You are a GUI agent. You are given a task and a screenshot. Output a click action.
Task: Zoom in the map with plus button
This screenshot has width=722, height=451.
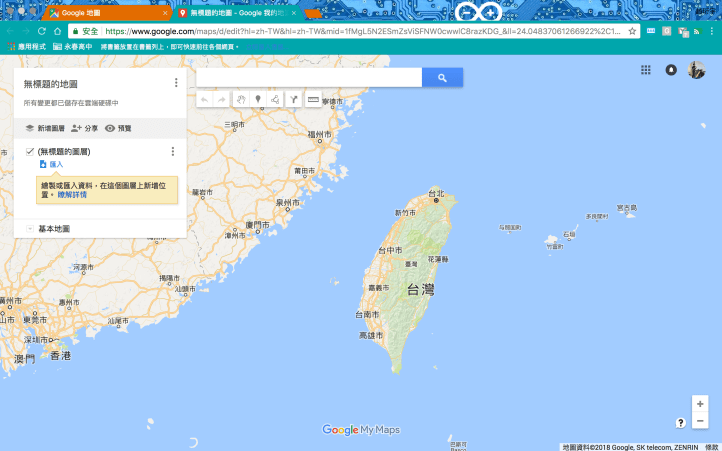[700, 404]
